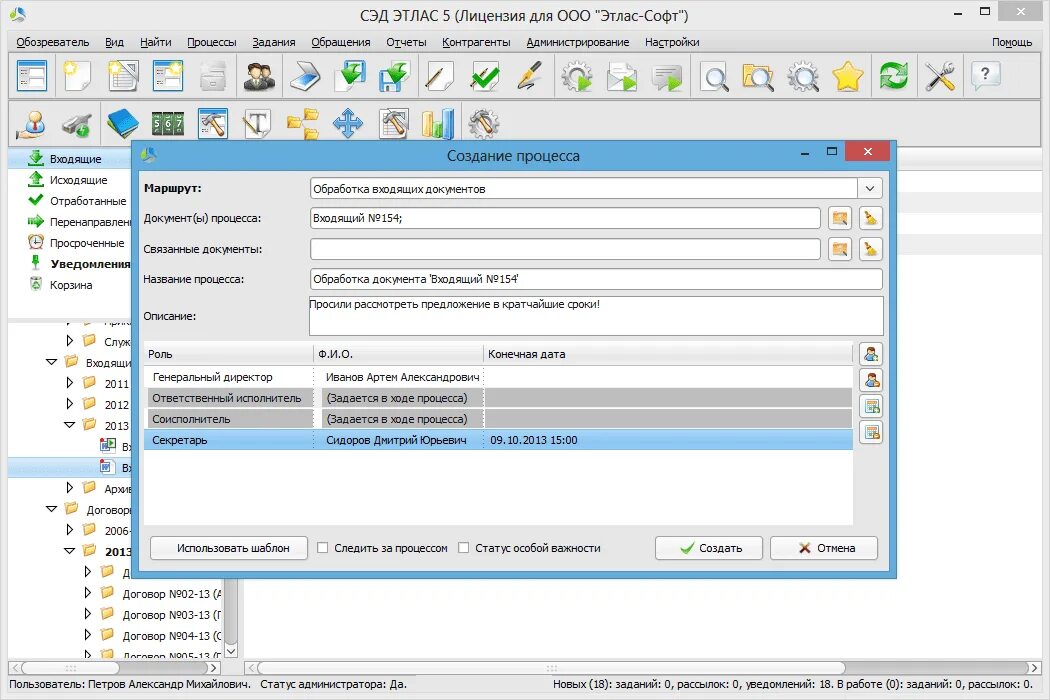This screenshot has width=1050, height=700.
Task: Click the Название процесса input field
Action: (596, 279)
